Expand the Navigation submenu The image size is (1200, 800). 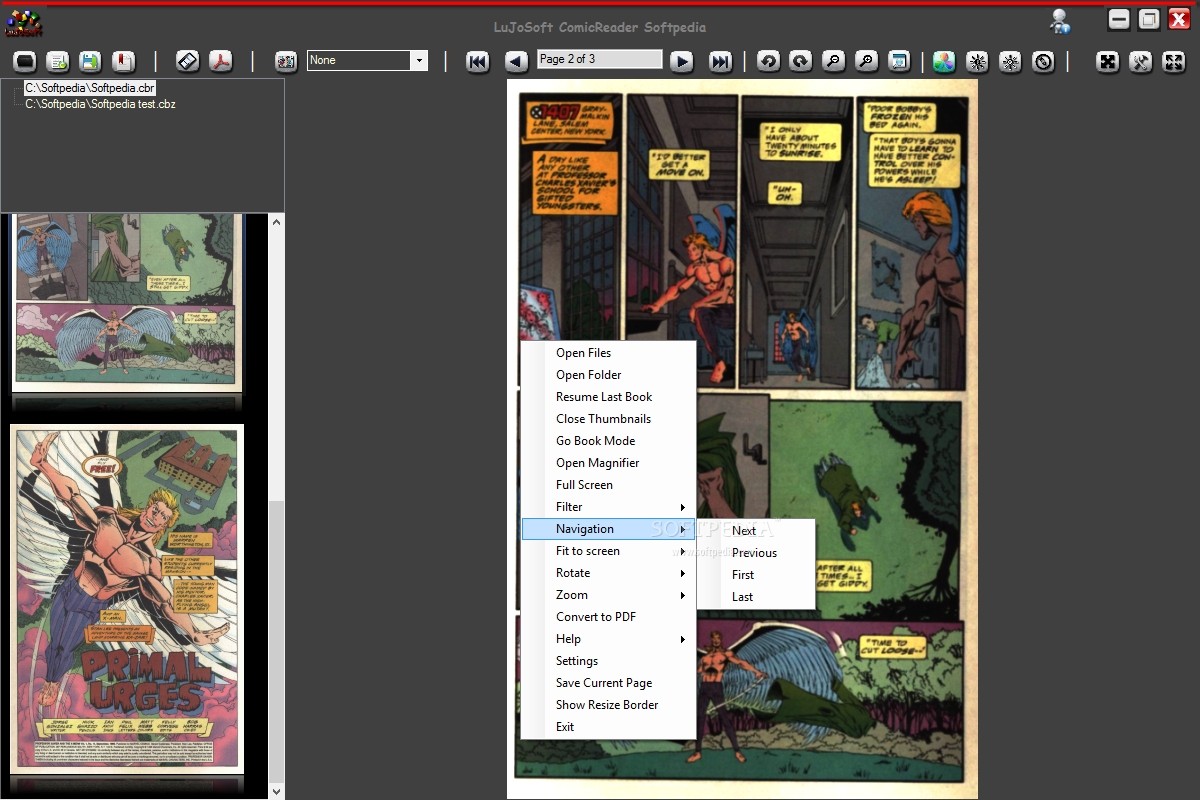coord(608,529)
